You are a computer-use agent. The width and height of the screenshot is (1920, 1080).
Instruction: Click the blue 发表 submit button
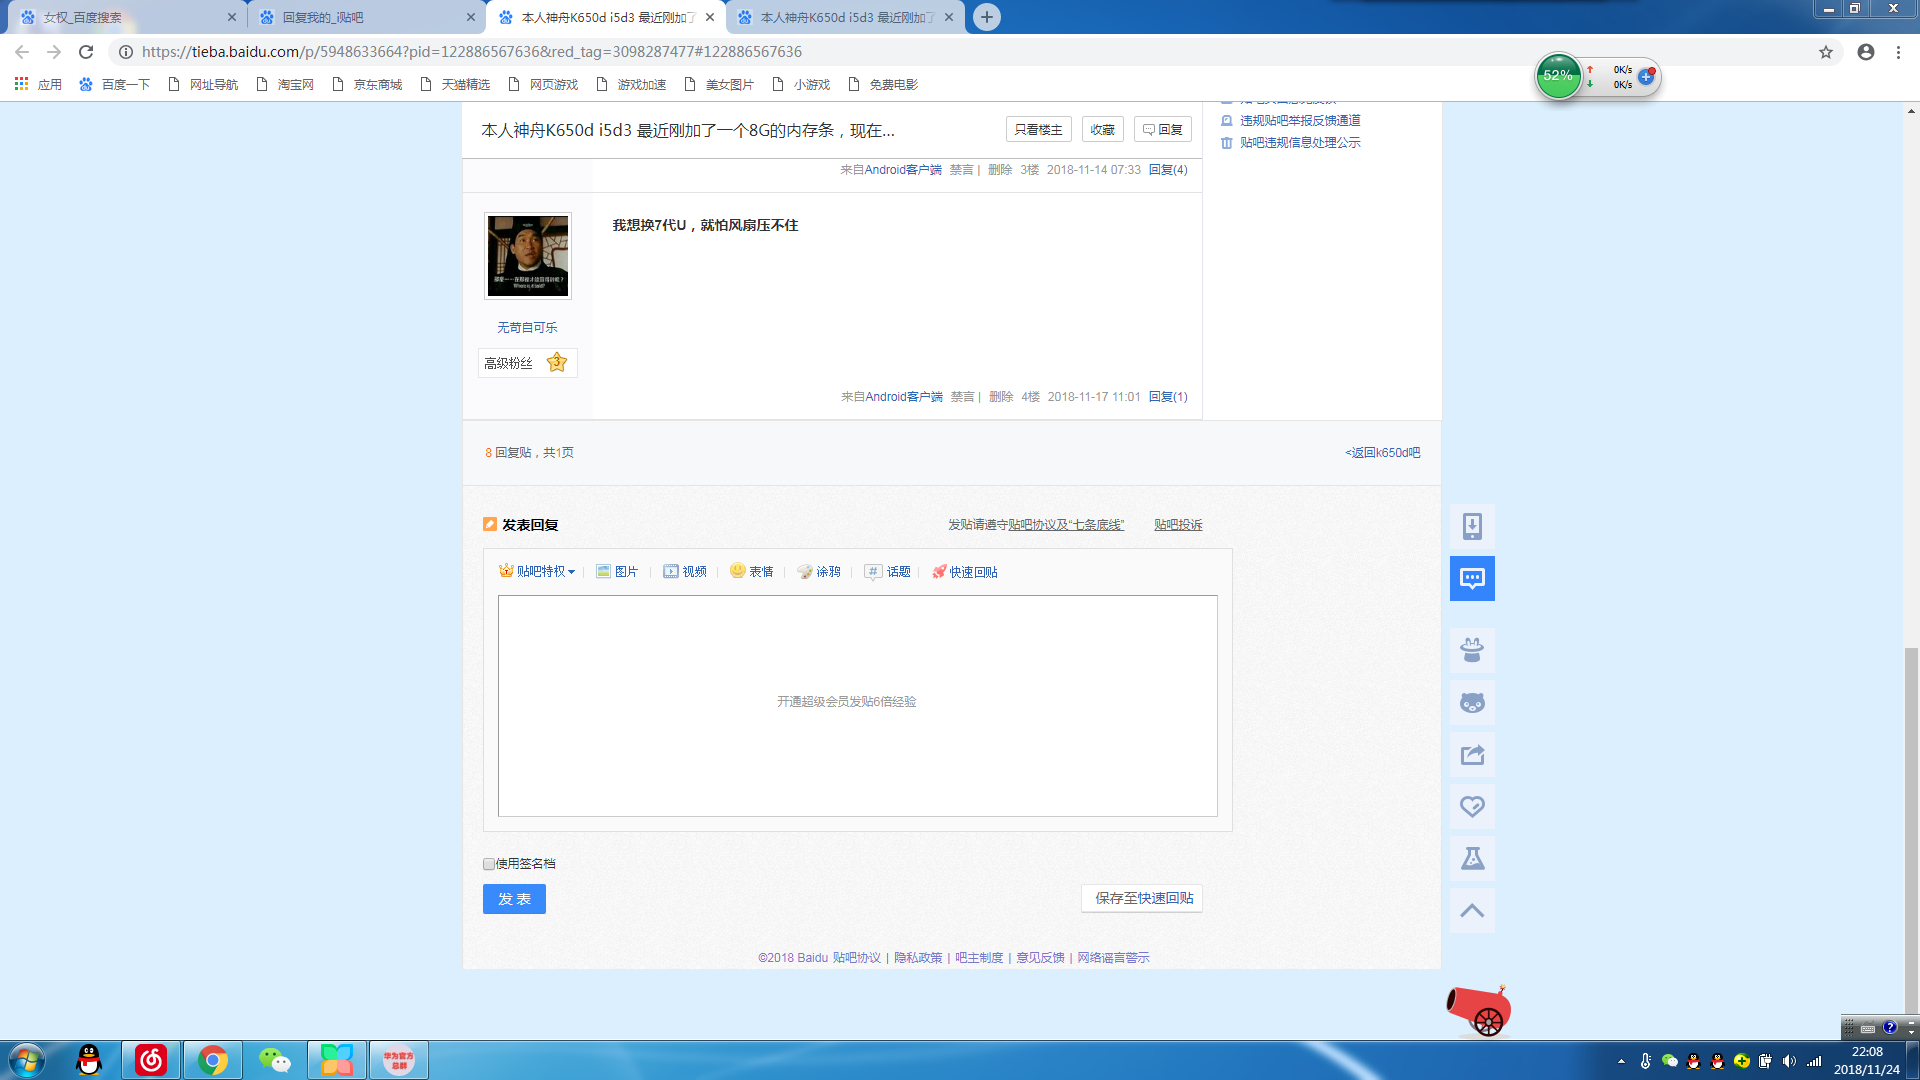(x=514, y=899)
